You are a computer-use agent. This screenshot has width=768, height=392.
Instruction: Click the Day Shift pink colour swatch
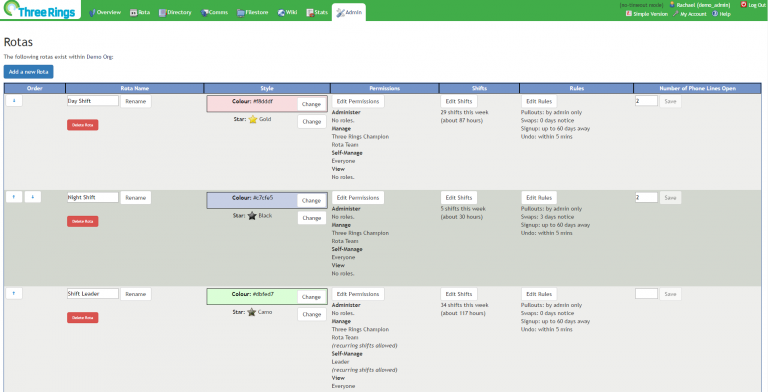click(252, 104)
